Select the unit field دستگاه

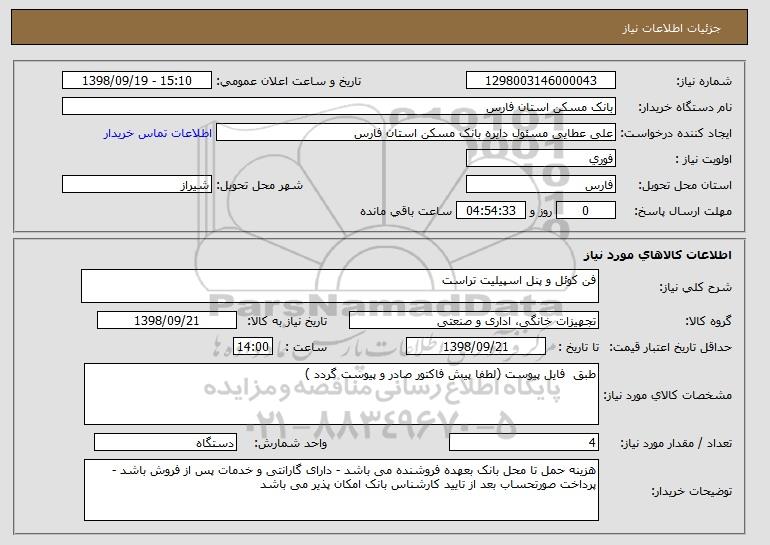coord(165,442)
